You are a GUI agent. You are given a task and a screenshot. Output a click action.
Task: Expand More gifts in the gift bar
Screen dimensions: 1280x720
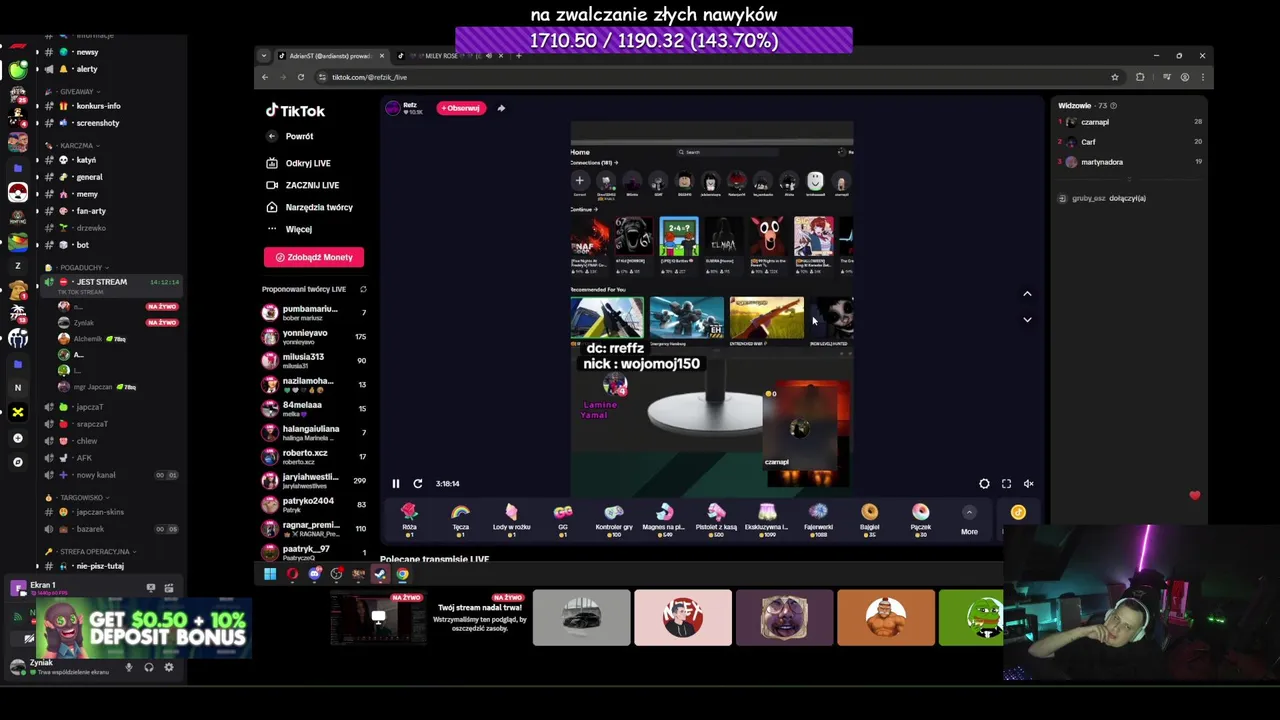click(x=969, y=519)
